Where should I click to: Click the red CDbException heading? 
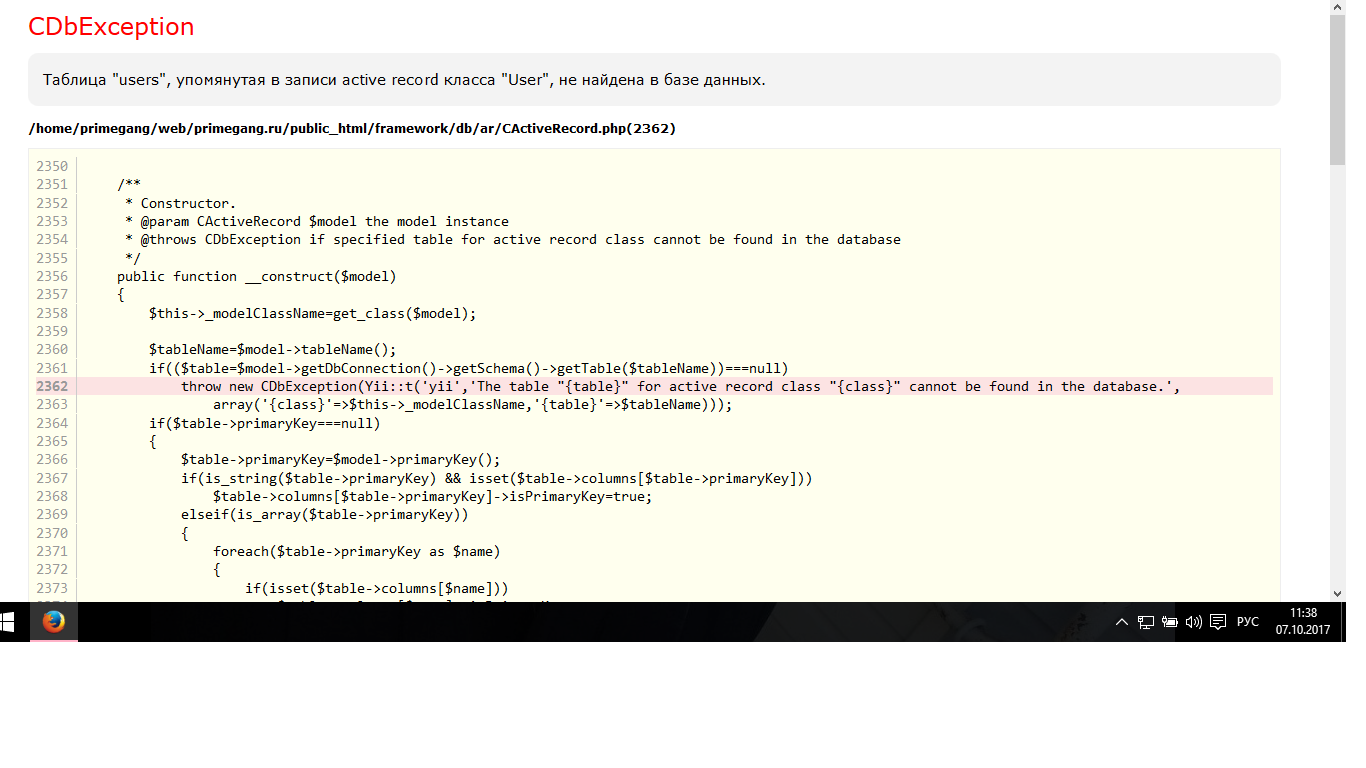[x=111, y=27]
